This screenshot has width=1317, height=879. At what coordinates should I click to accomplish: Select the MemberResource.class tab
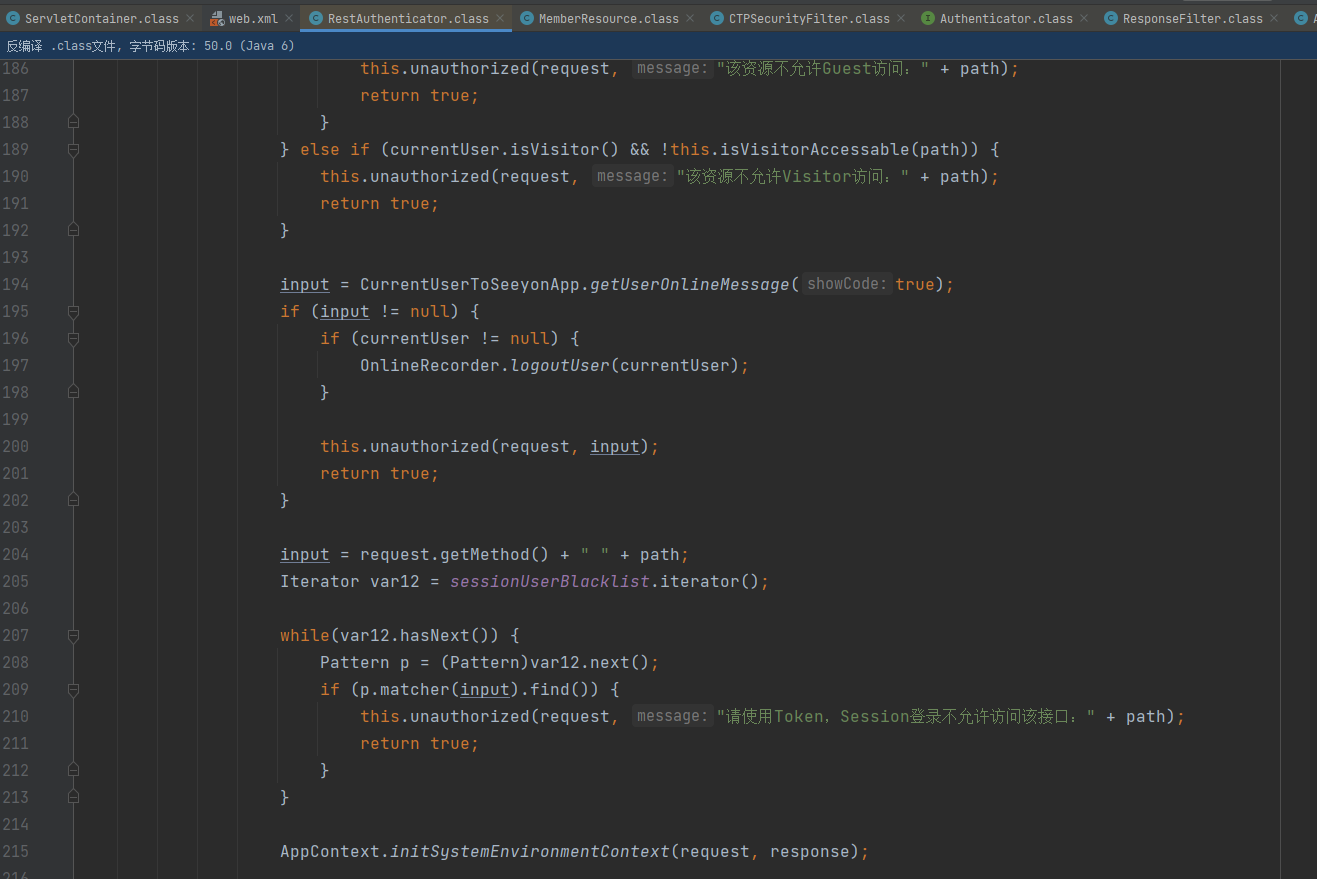click(608, 18)
